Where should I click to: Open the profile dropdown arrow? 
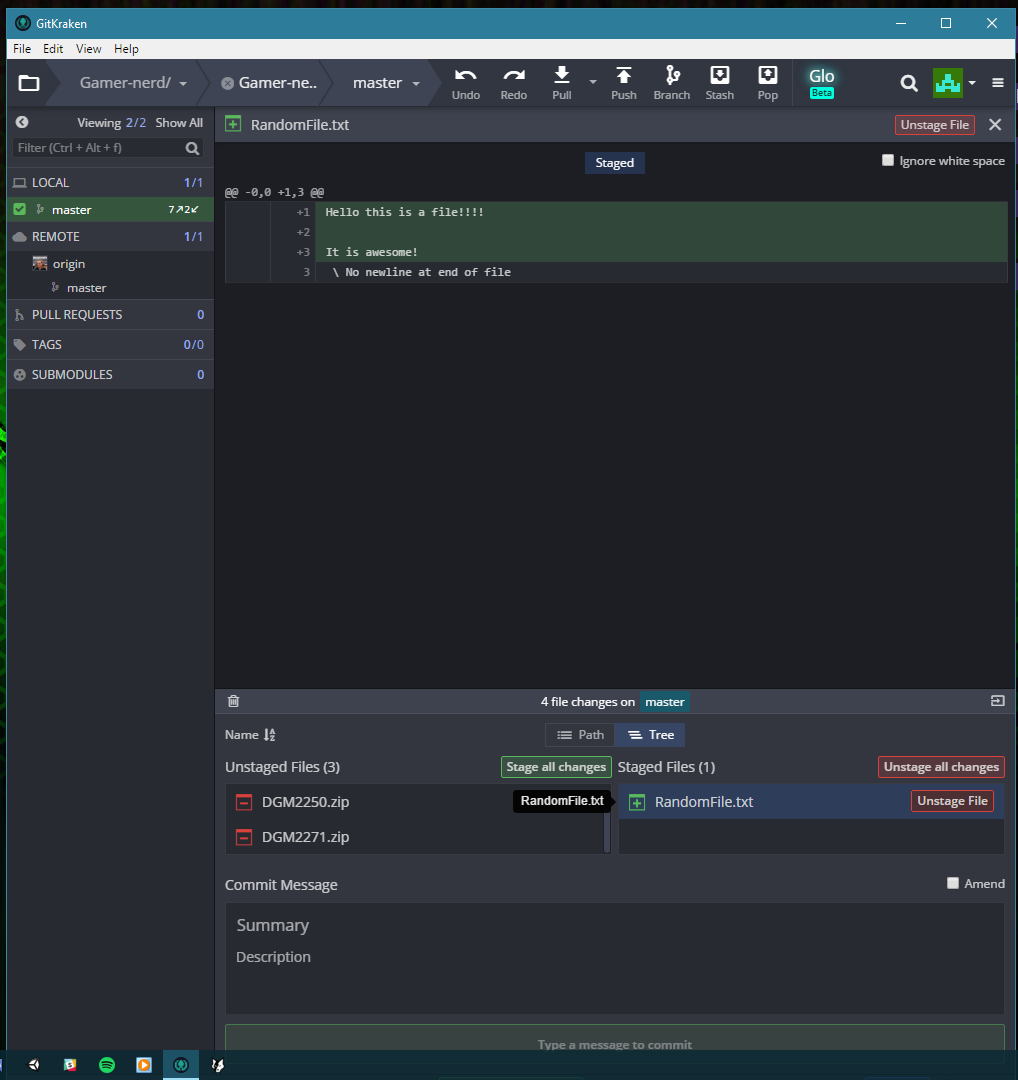tap(972, 83)
